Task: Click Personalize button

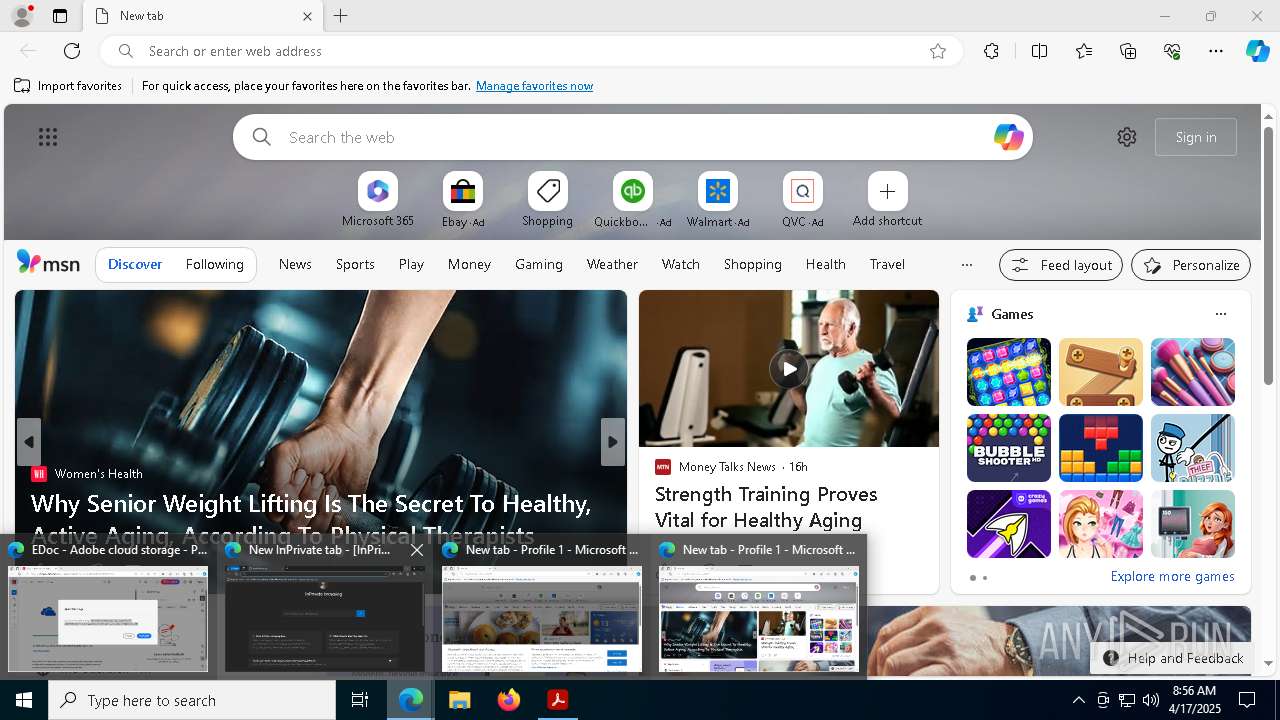Action: point(1191,265)
